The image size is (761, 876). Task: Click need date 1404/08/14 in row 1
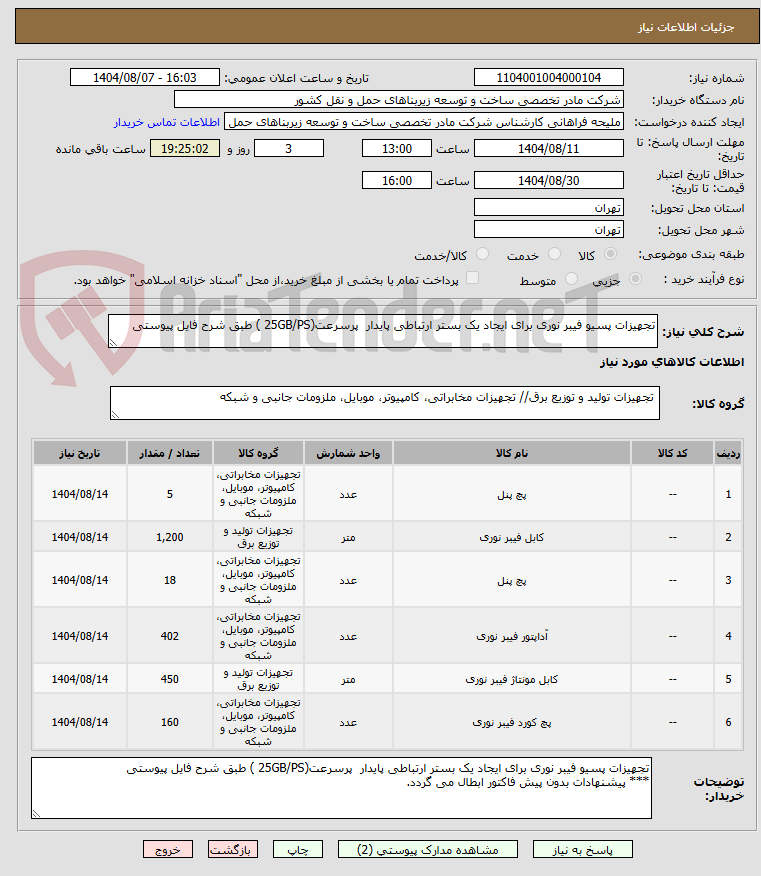[x=80, y=494]
